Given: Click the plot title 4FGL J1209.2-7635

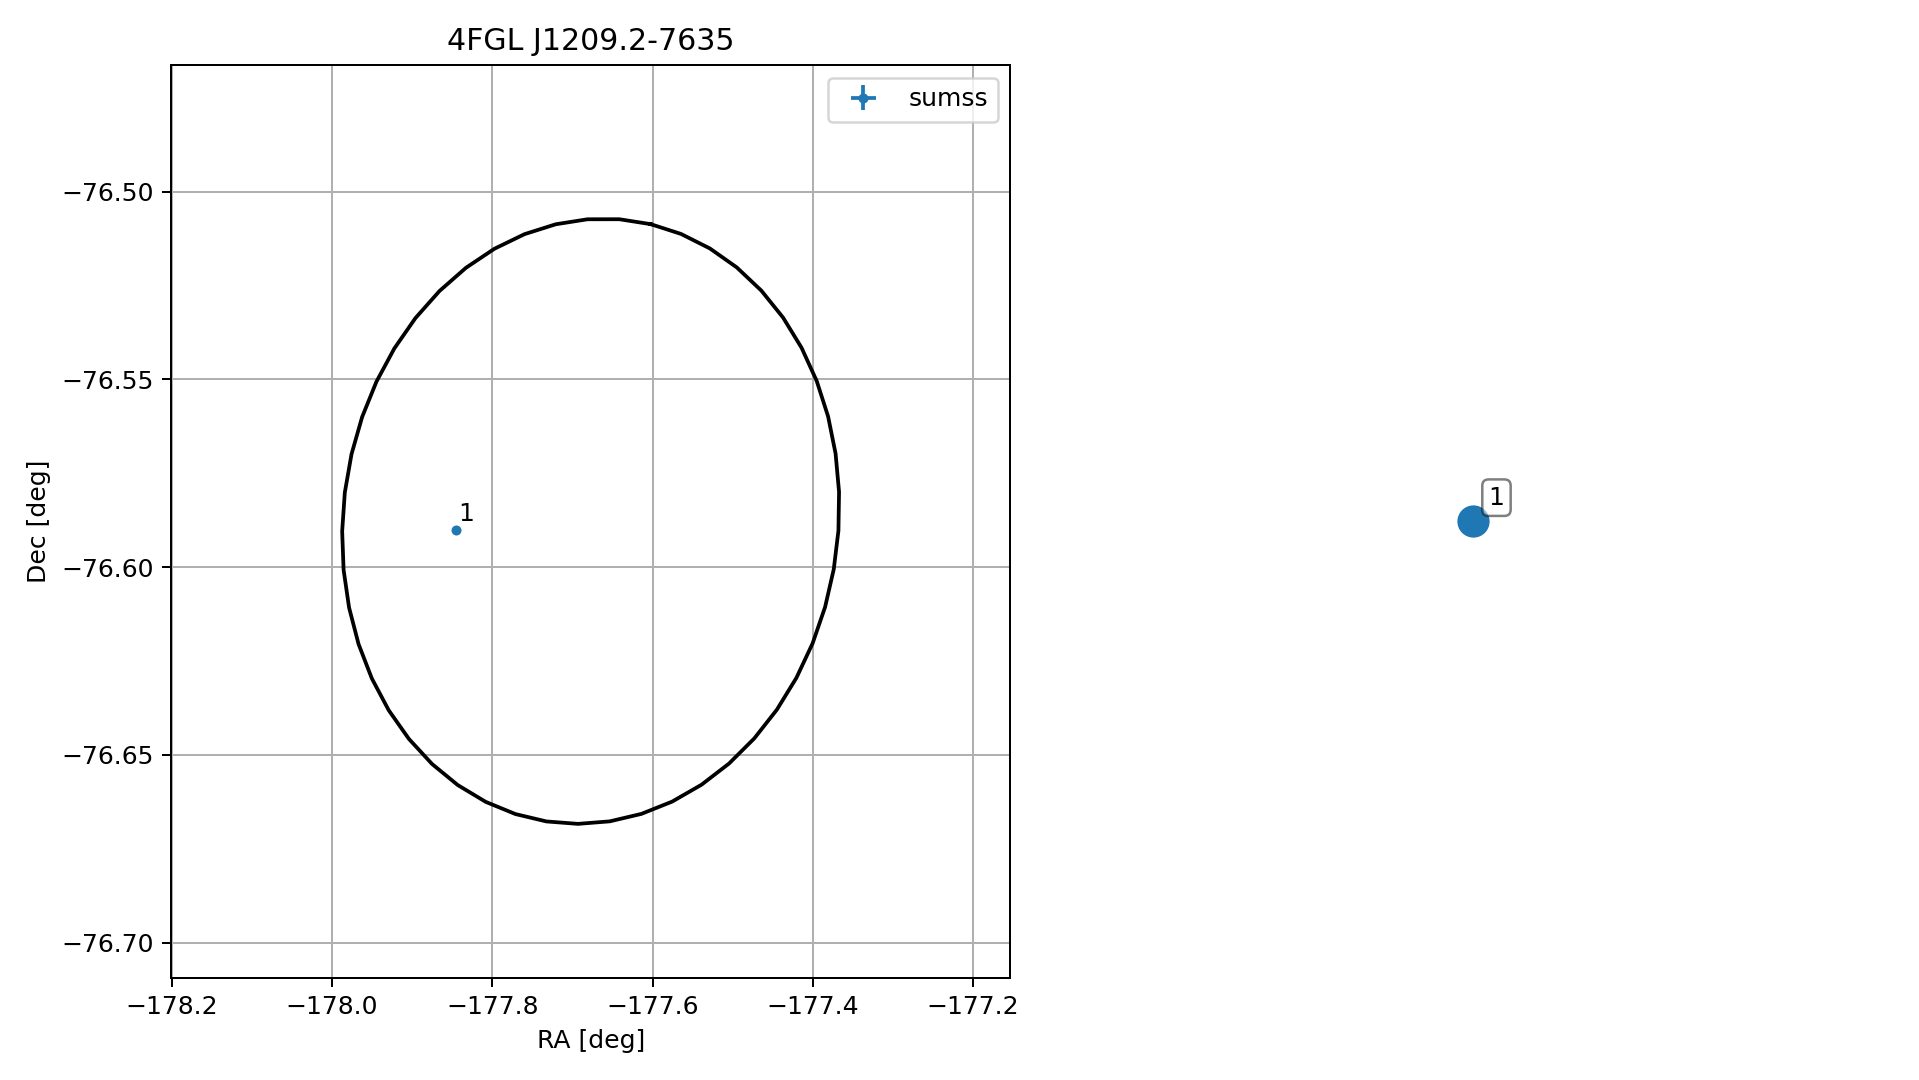Looking at the screenshot, I should (590, 40).
